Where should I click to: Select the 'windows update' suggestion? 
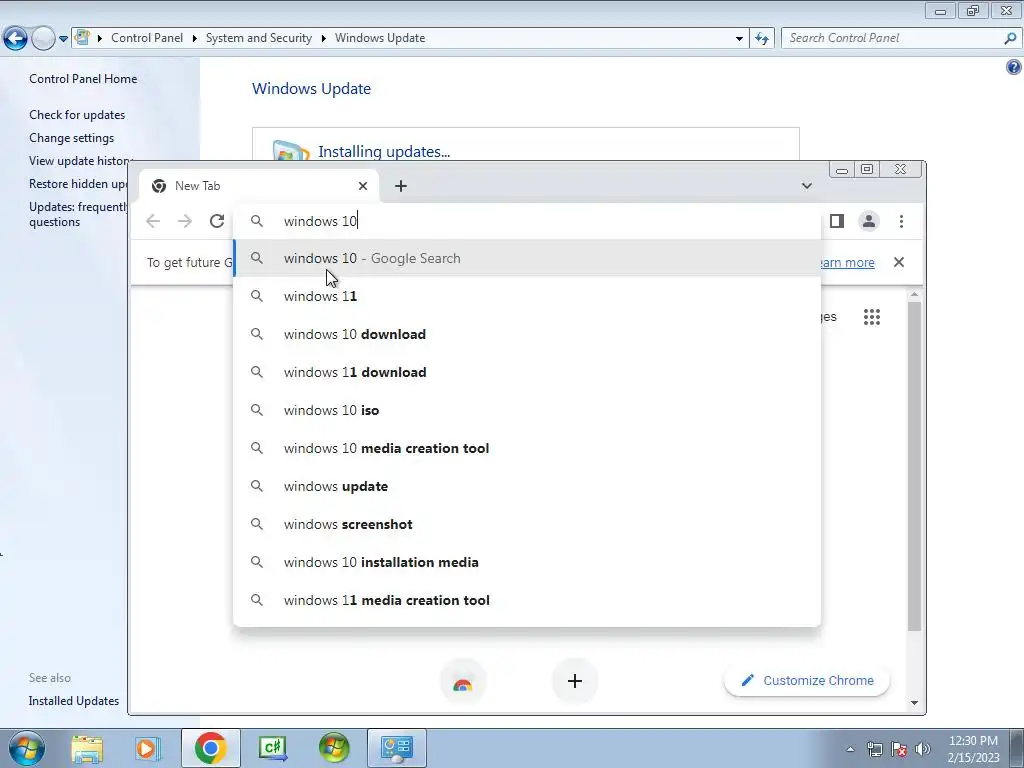click(x=527, y=486)
